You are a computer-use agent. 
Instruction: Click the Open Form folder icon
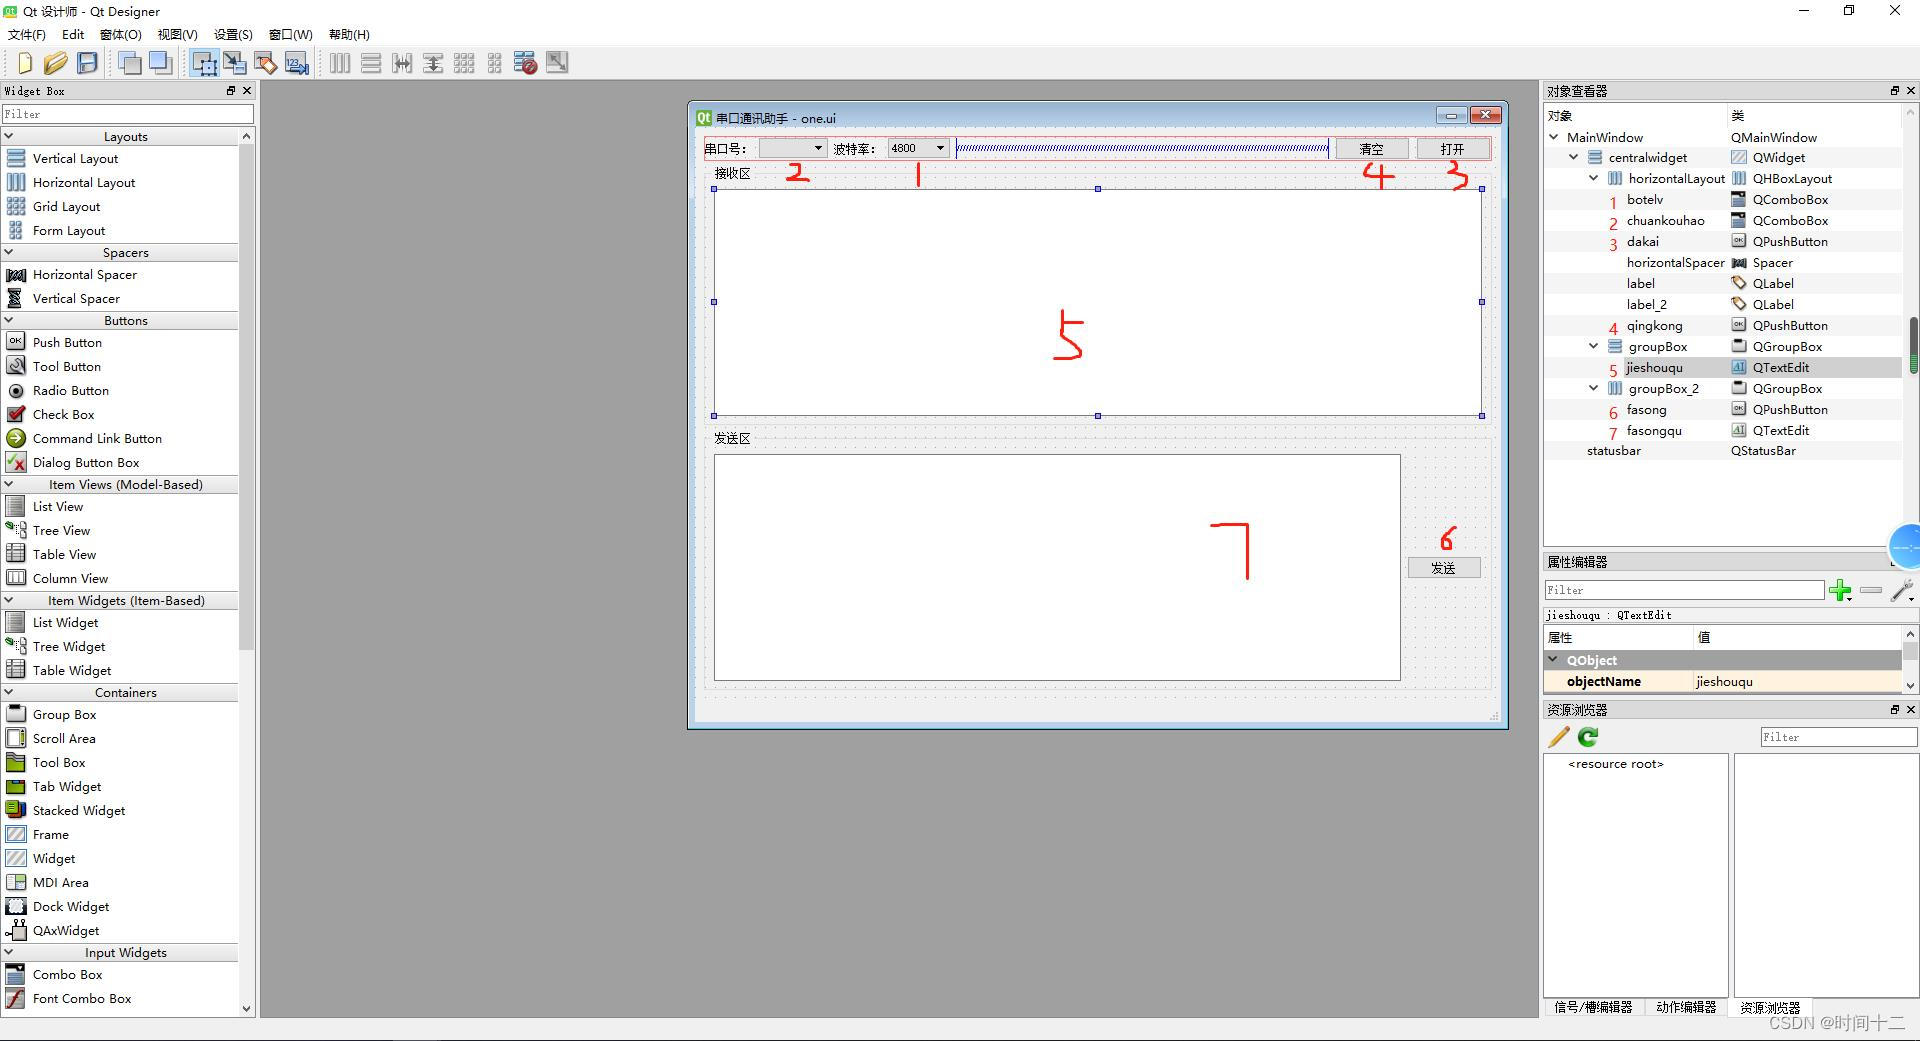pyautogui.click(x=56, y=63)
